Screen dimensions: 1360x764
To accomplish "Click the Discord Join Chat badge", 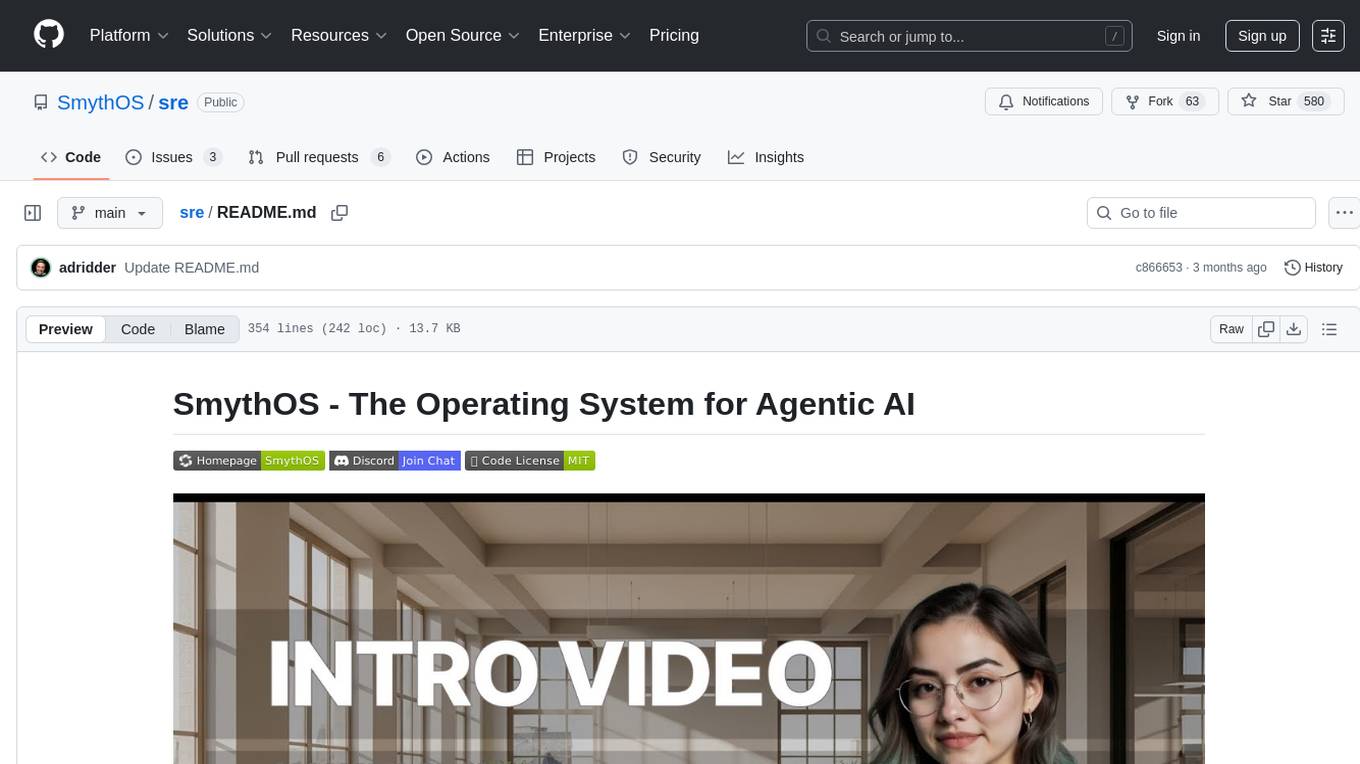I will 394,461.
